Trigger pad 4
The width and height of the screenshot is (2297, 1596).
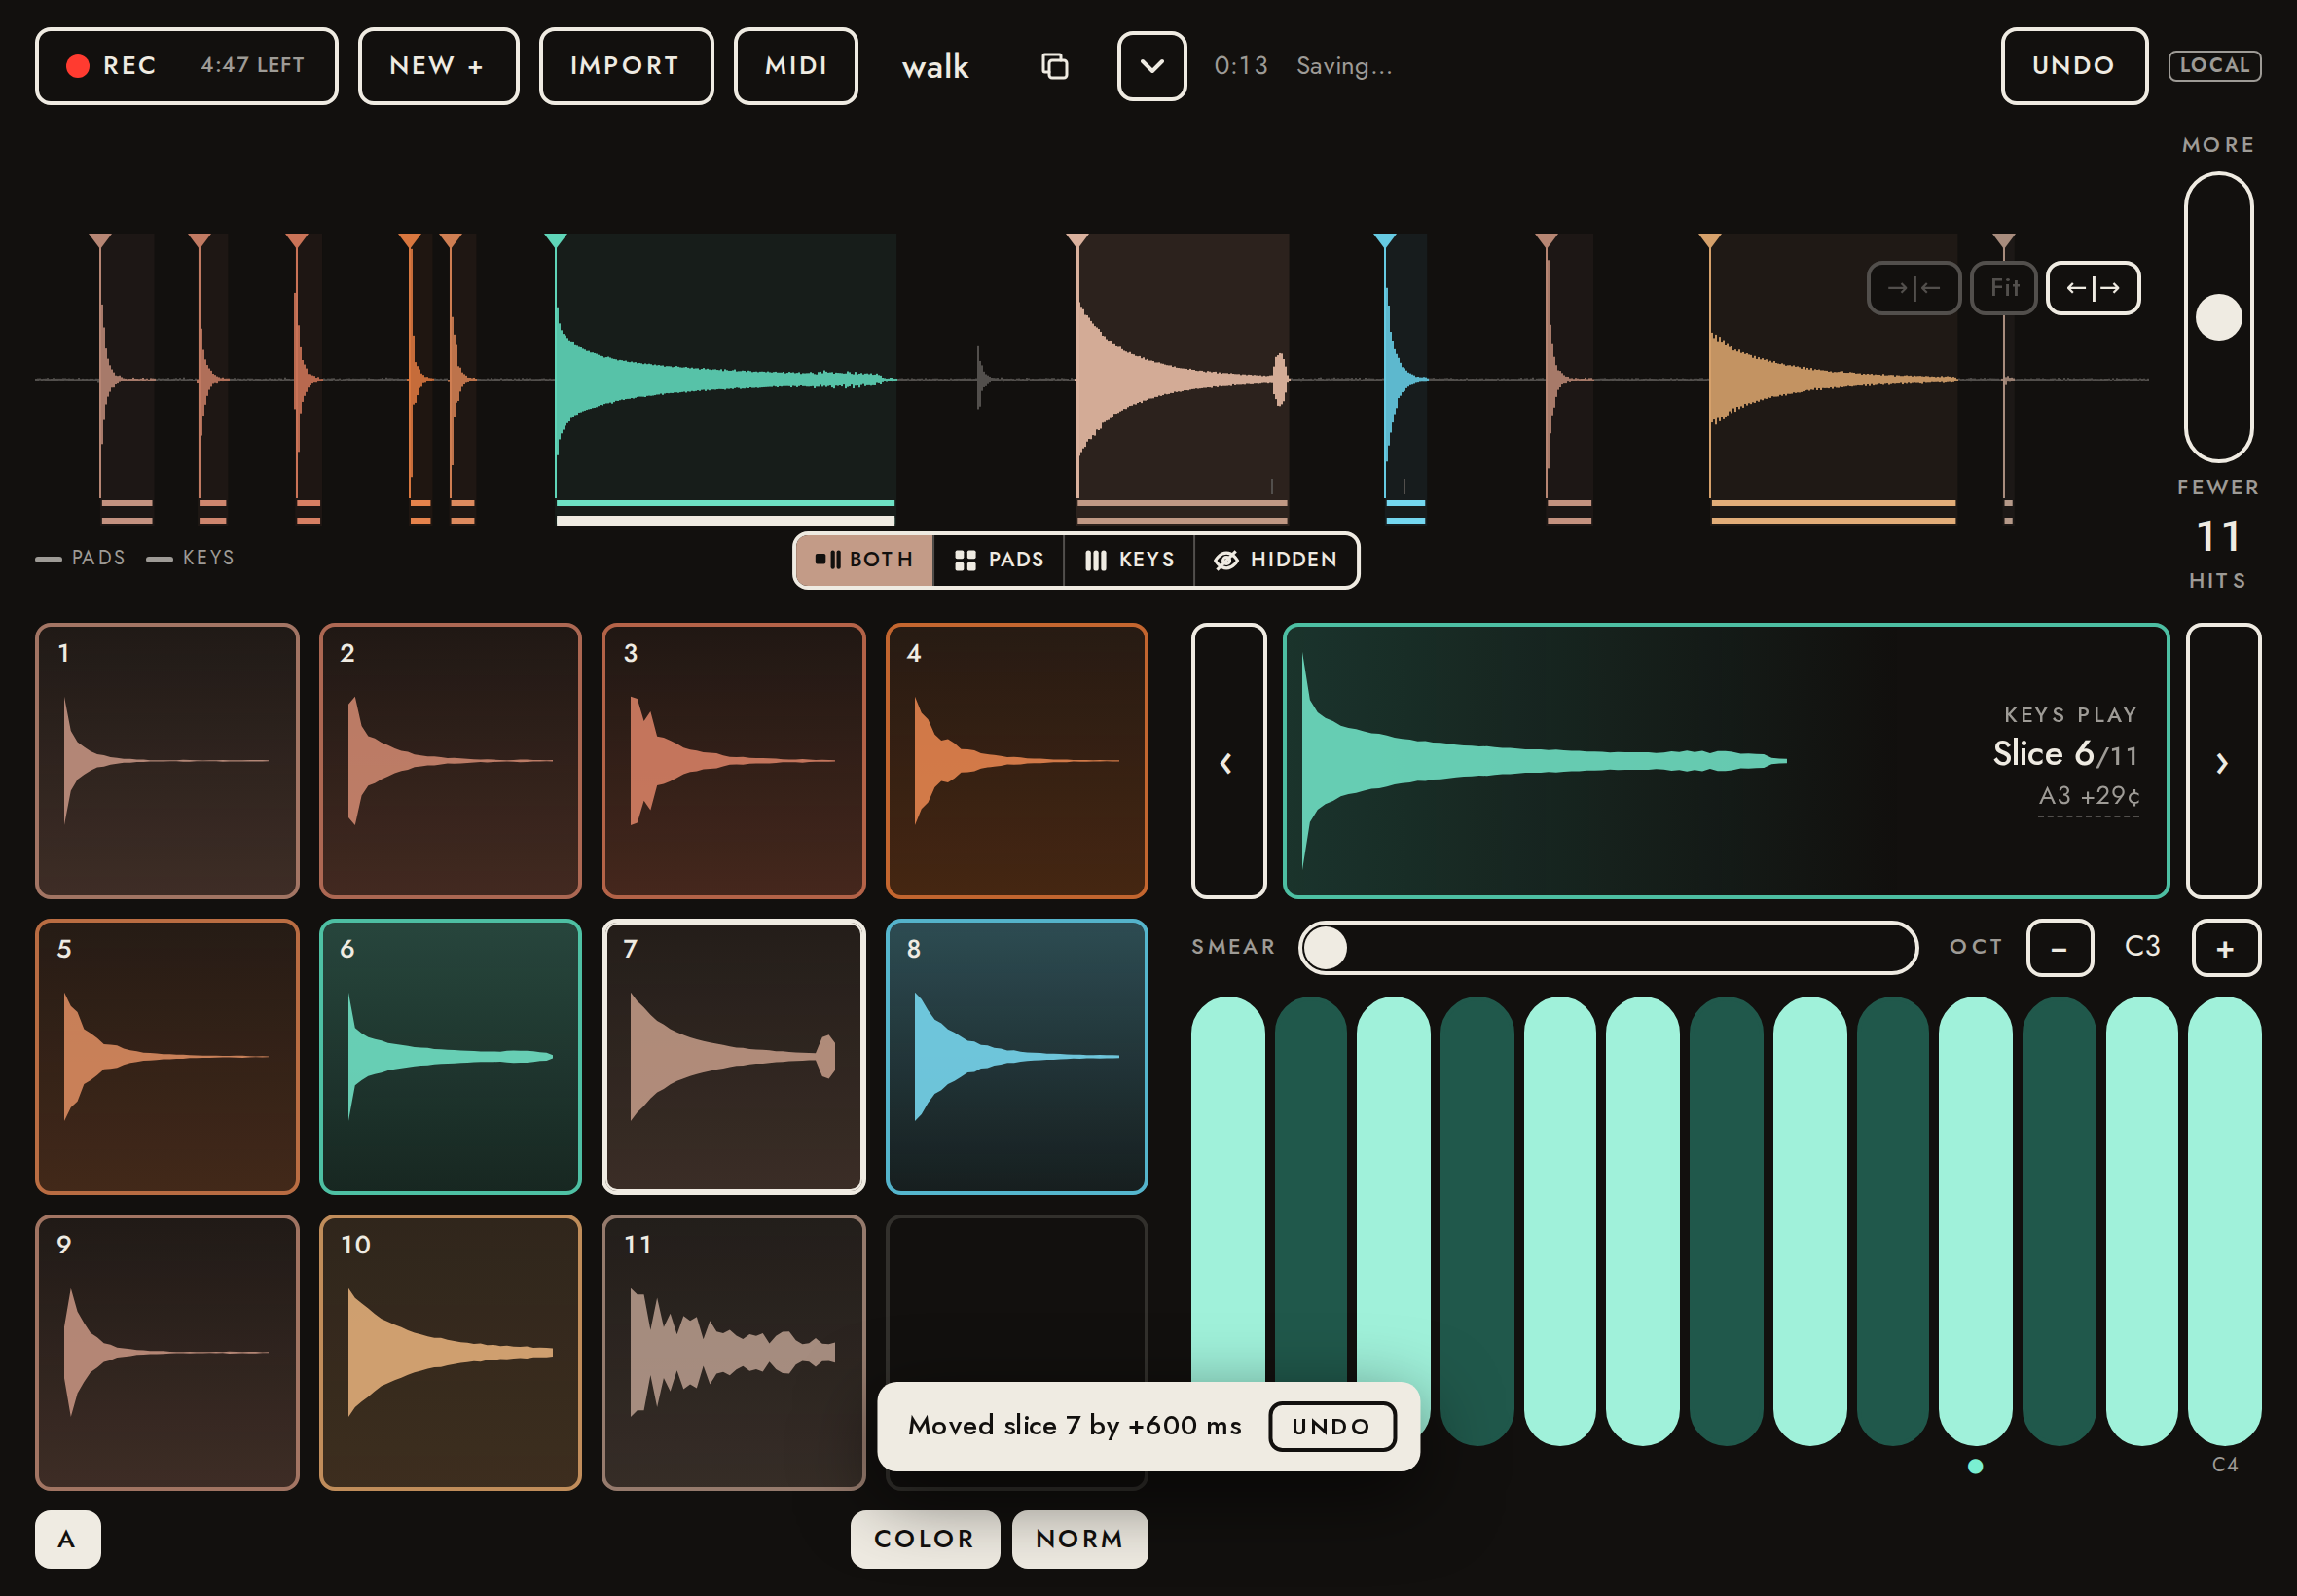tap(1016, 761)
